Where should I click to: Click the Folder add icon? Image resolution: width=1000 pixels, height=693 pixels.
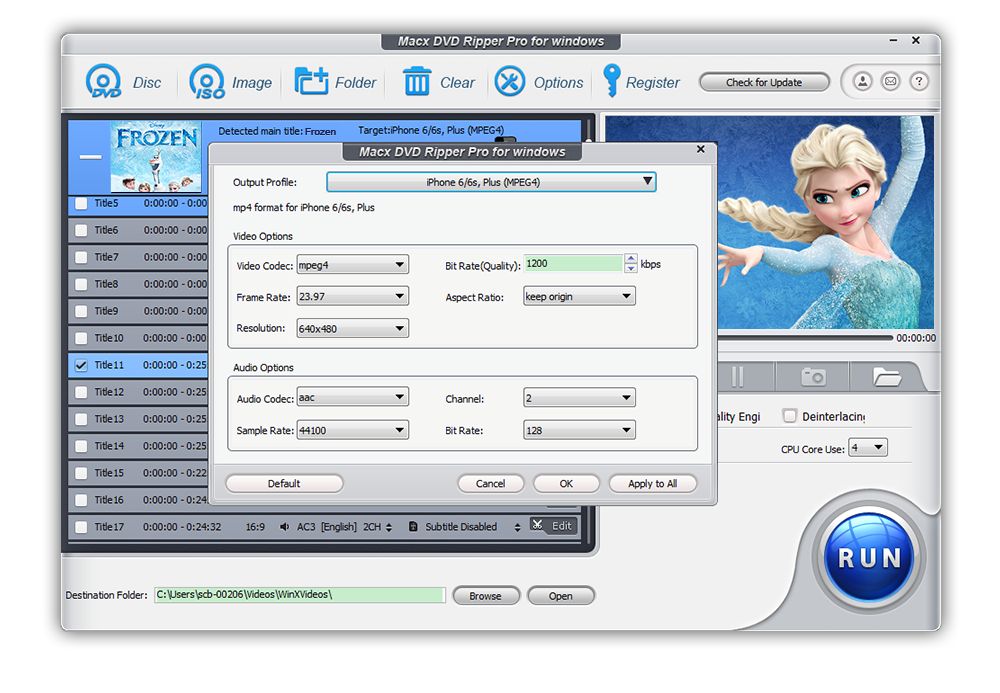tap(311, 81)
